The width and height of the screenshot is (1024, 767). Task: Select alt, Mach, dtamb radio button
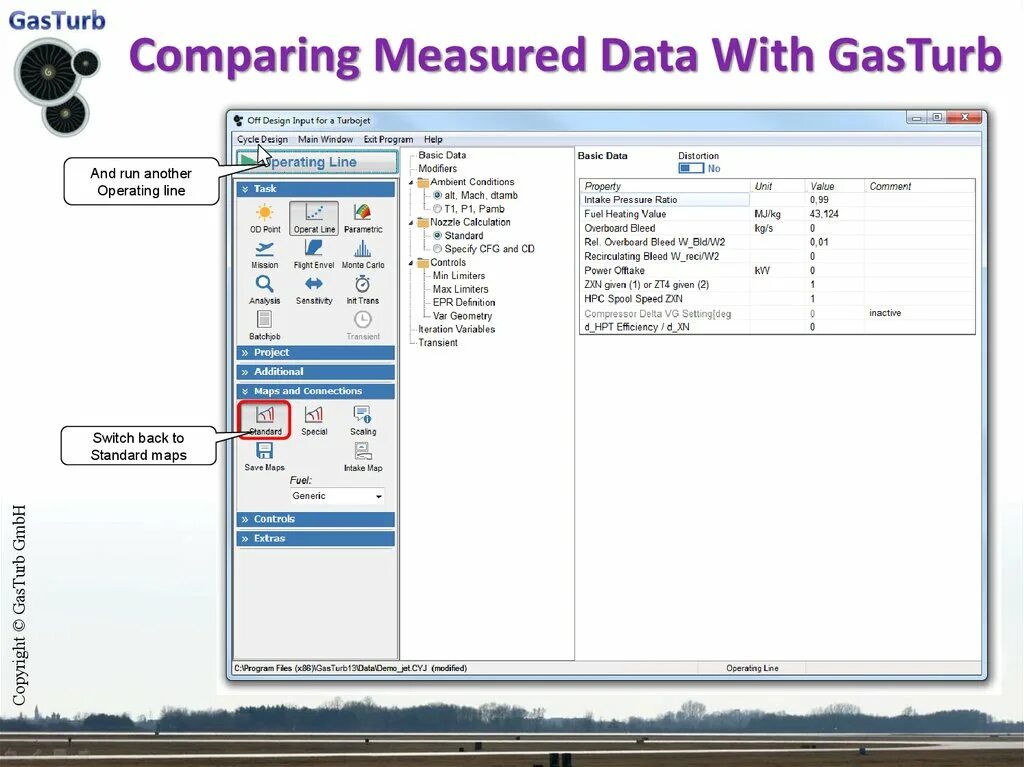438,195
